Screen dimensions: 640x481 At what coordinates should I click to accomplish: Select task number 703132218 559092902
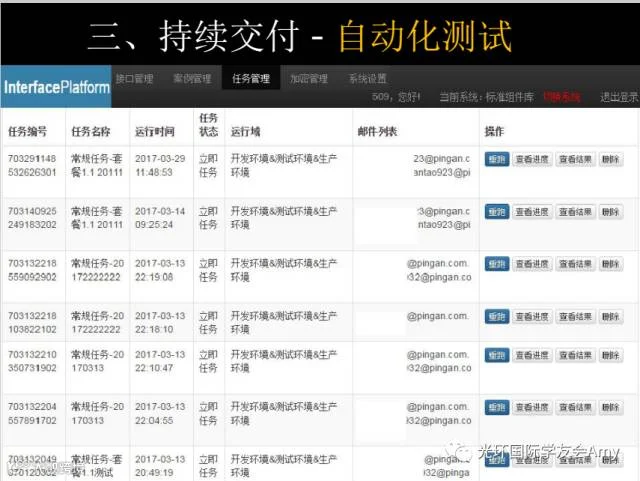point(32,270)
